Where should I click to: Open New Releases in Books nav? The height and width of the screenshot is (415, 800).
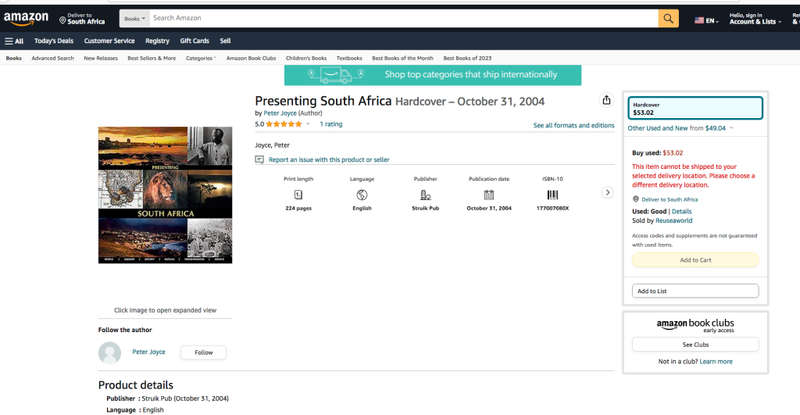click(x=101, y=58)
